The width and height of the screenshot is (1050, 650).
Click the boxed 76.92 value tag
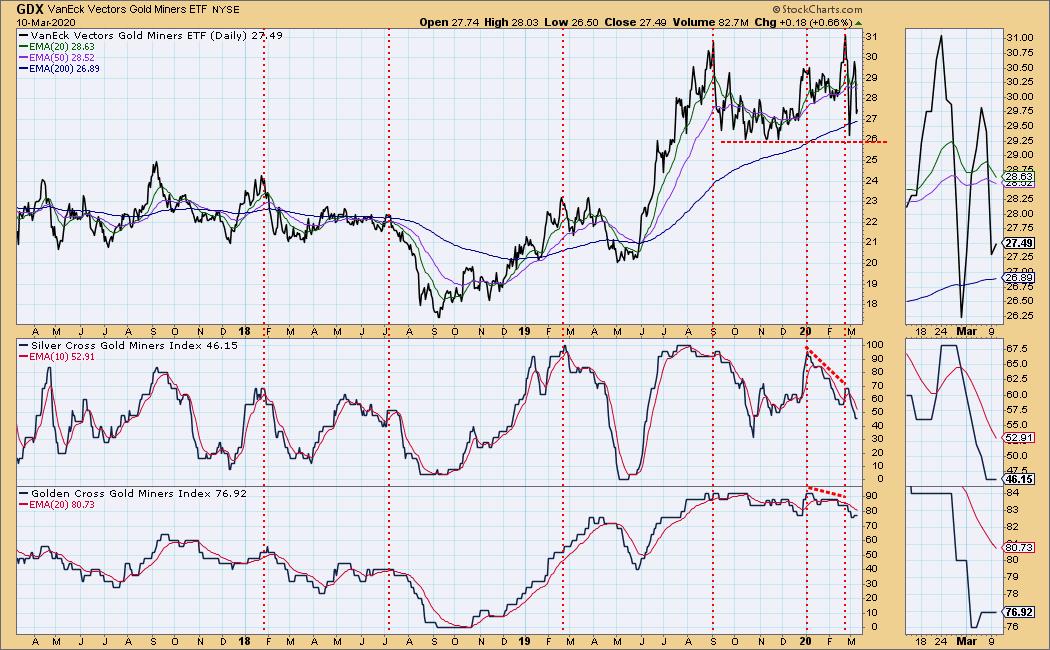[x=1019, y=612]
